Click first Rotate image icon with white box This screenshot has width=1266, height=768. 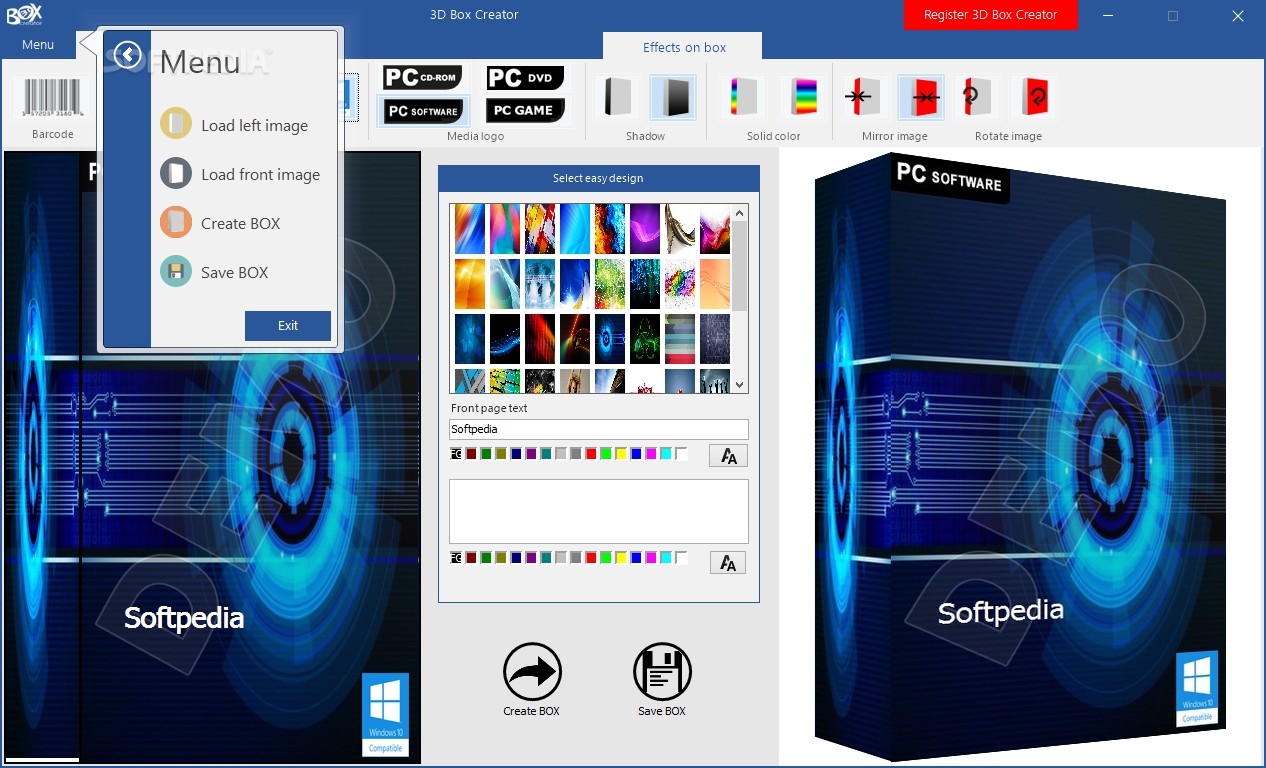(x=976, y=97)
